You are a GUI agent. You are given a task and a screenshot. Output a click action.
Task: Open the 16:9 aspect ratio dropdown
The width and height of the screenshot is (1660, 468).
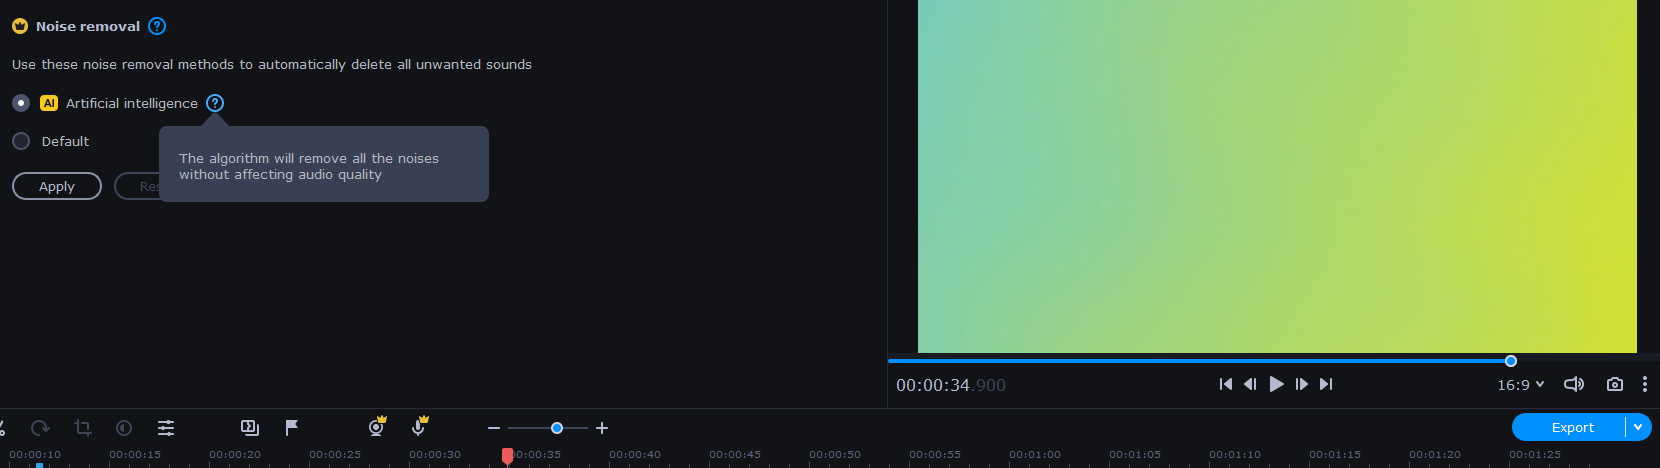point(1520,385)
